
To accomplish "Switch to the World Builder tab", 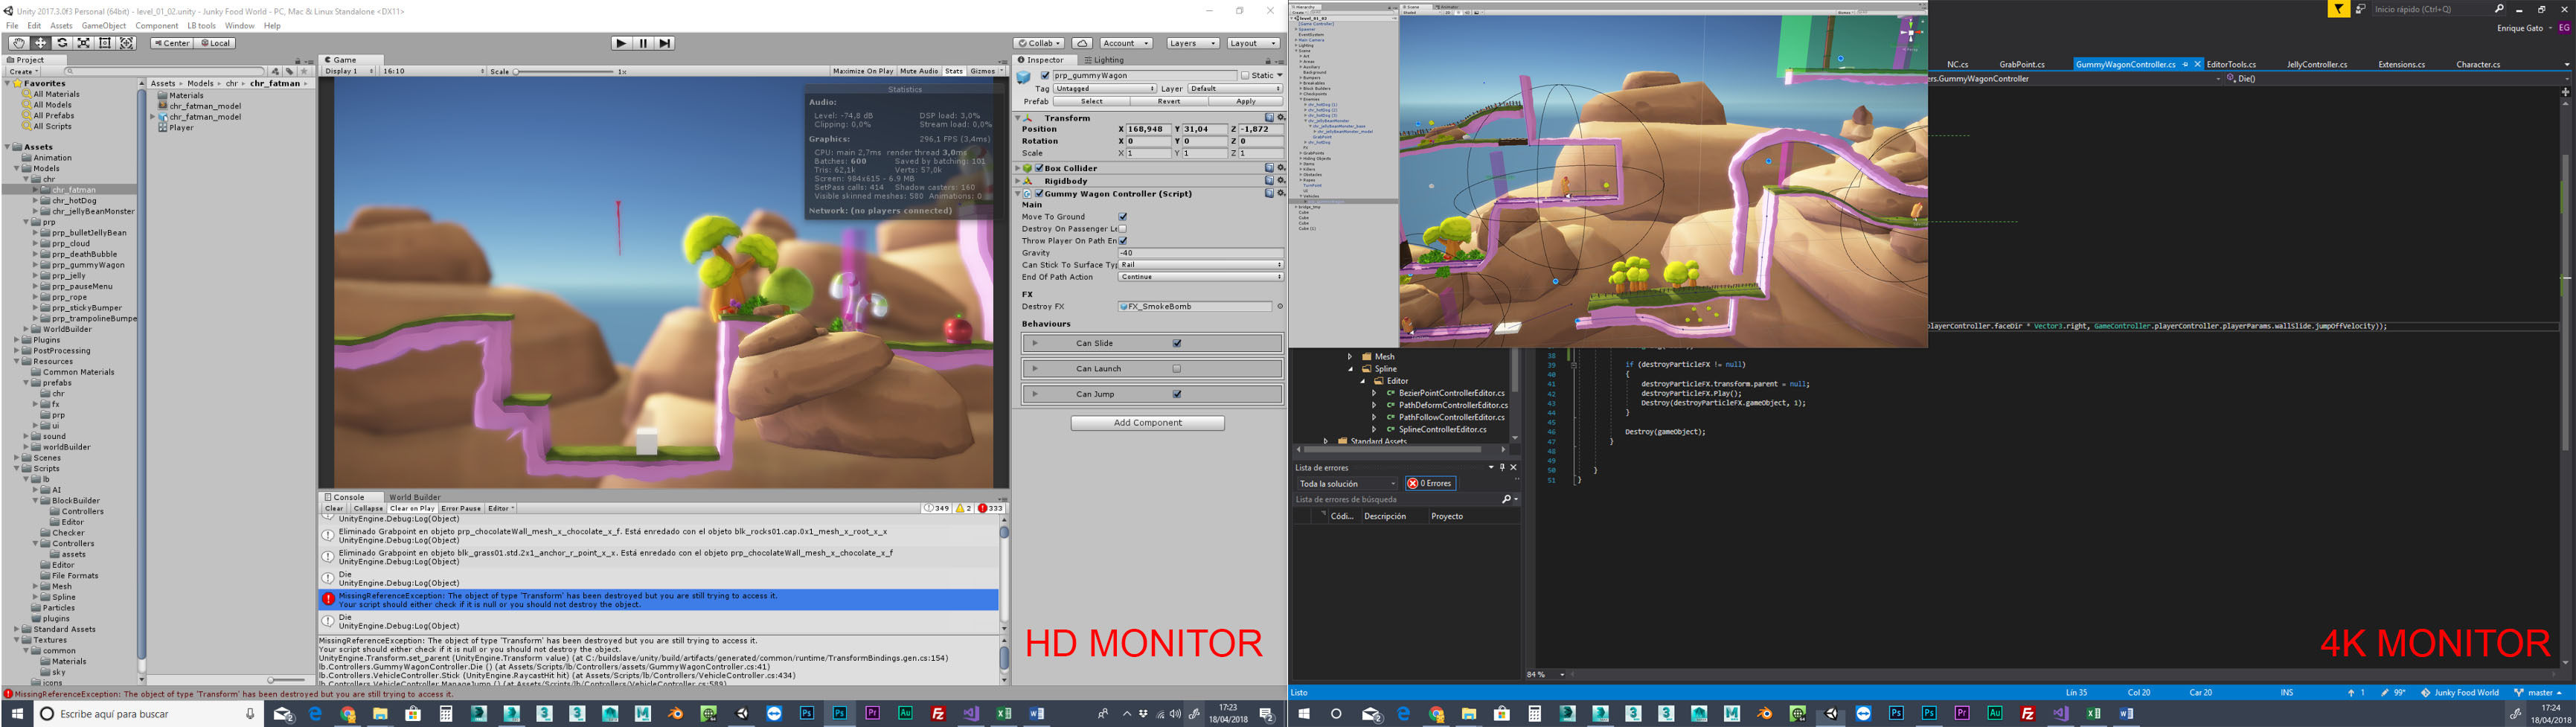I will [x=414, y=497].
